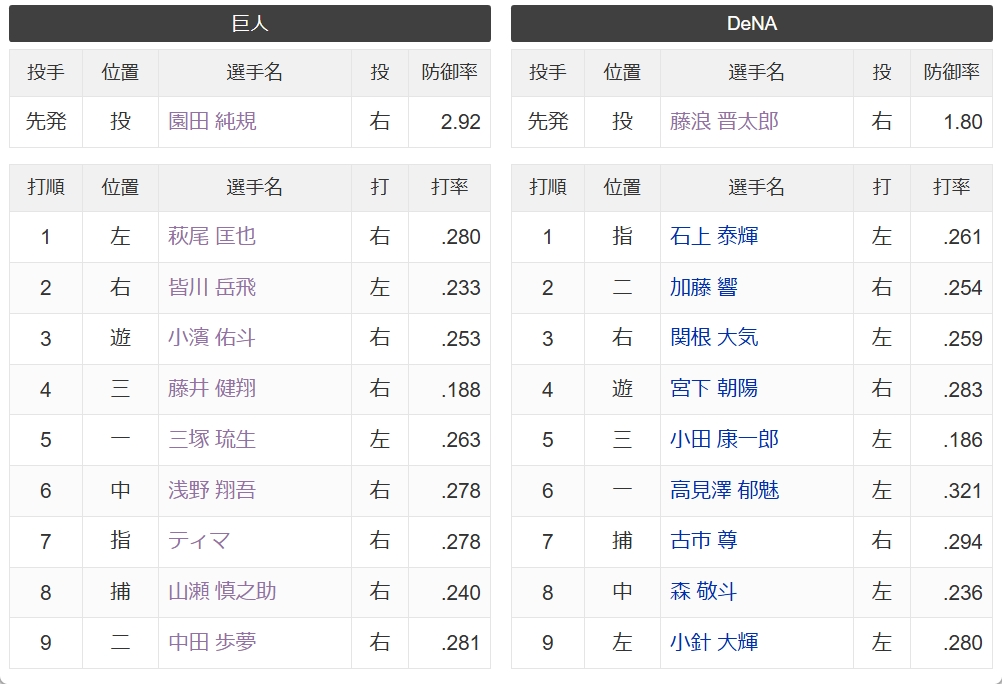Open 石上 泰輝 player page

(x=714, y=237)
